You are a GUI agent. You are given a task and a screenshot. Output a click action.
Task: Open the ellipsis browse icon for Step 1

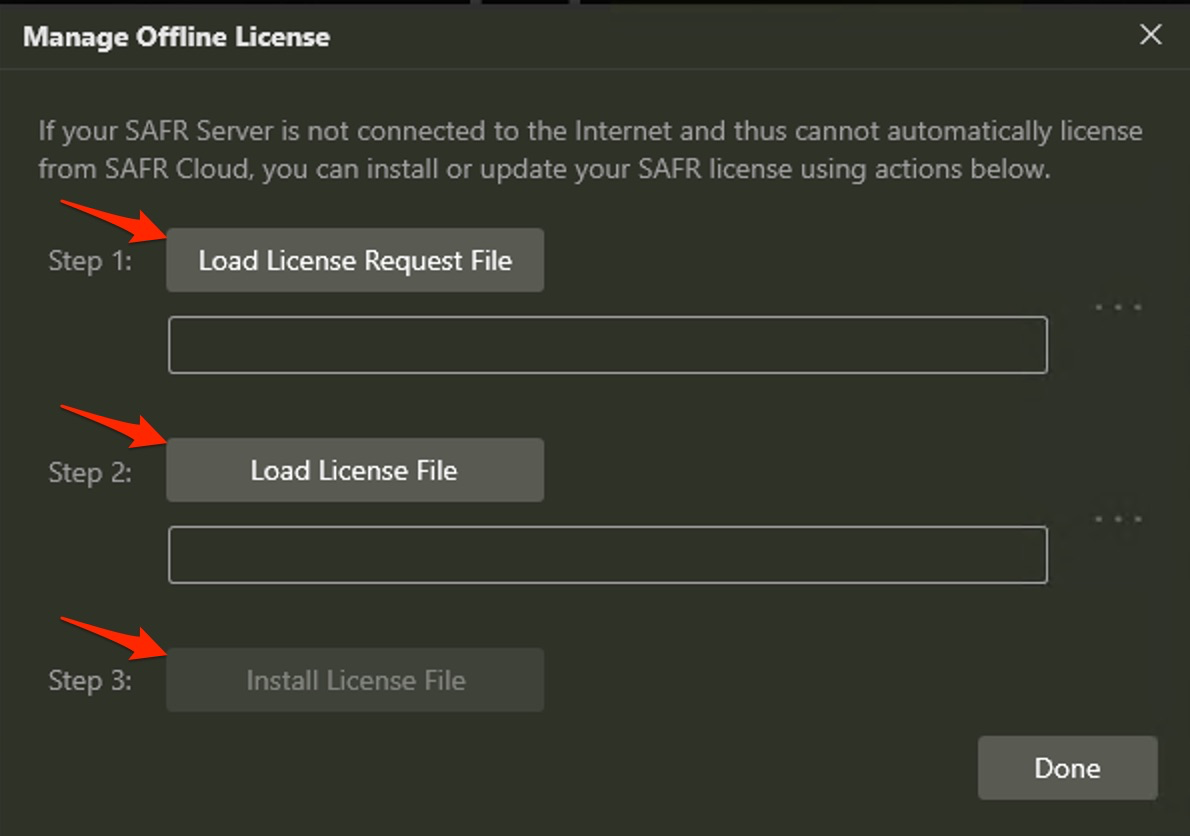point(1118,308)
